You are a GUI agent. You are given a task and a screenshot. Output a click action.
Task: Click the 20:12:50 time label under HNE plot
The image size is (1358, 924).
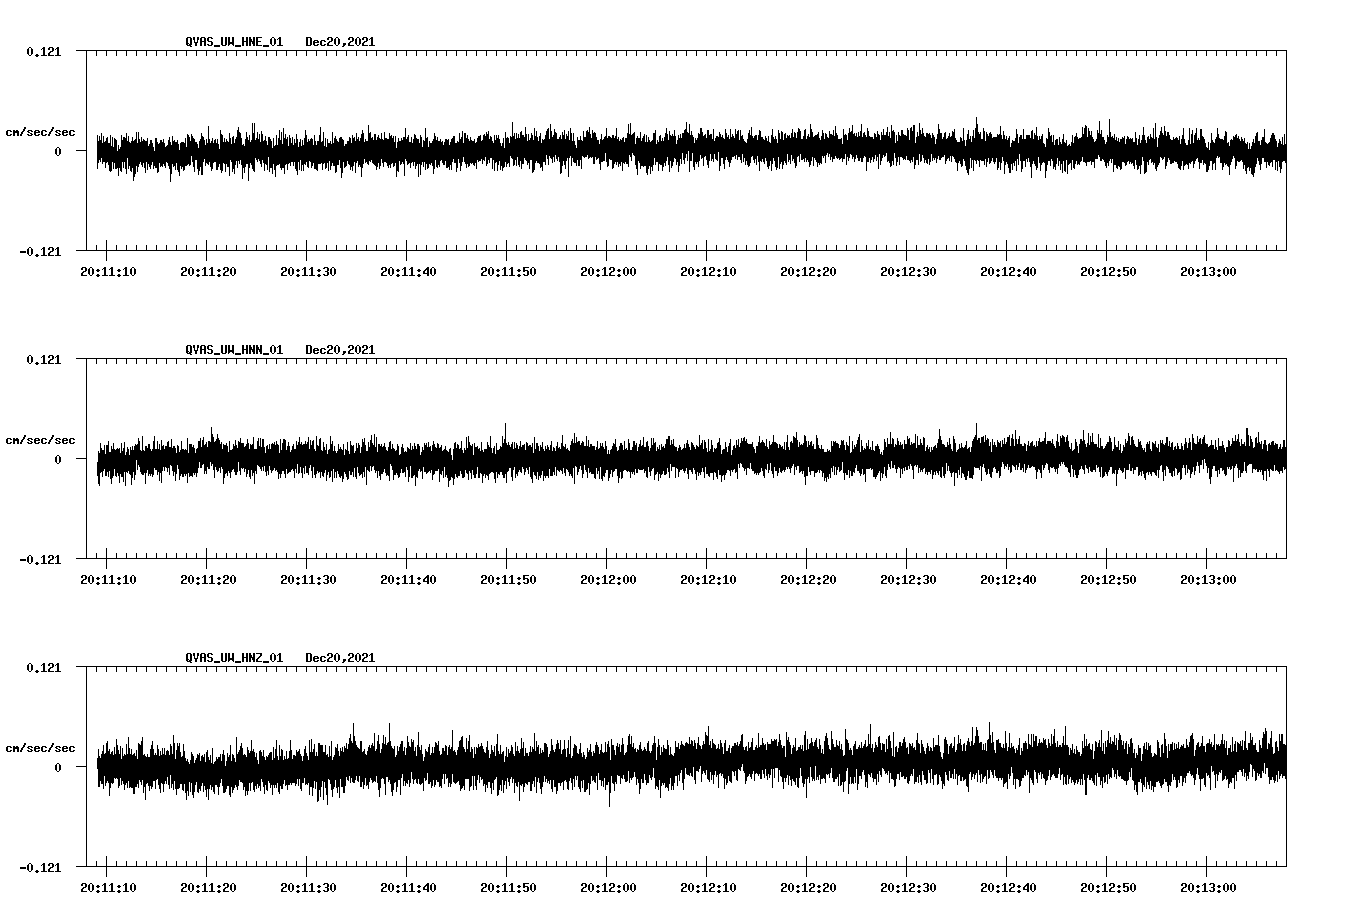[1108, 271]
